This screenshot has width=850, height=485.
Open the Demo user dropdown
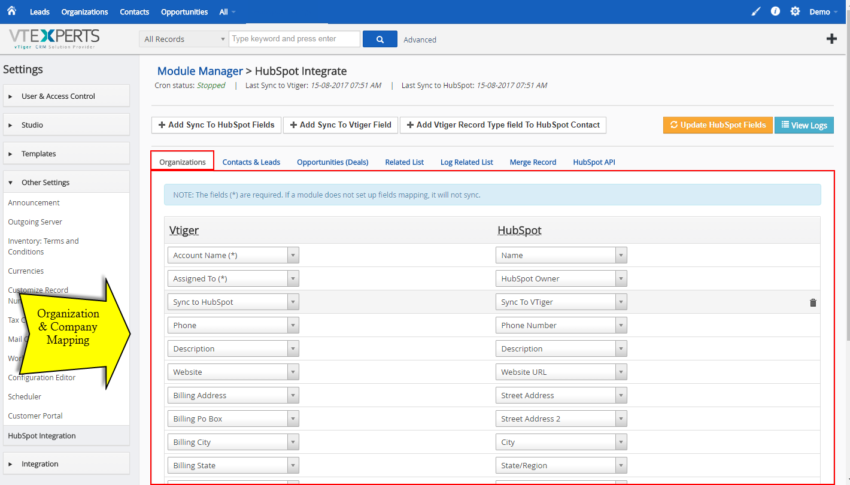point(823,12)
